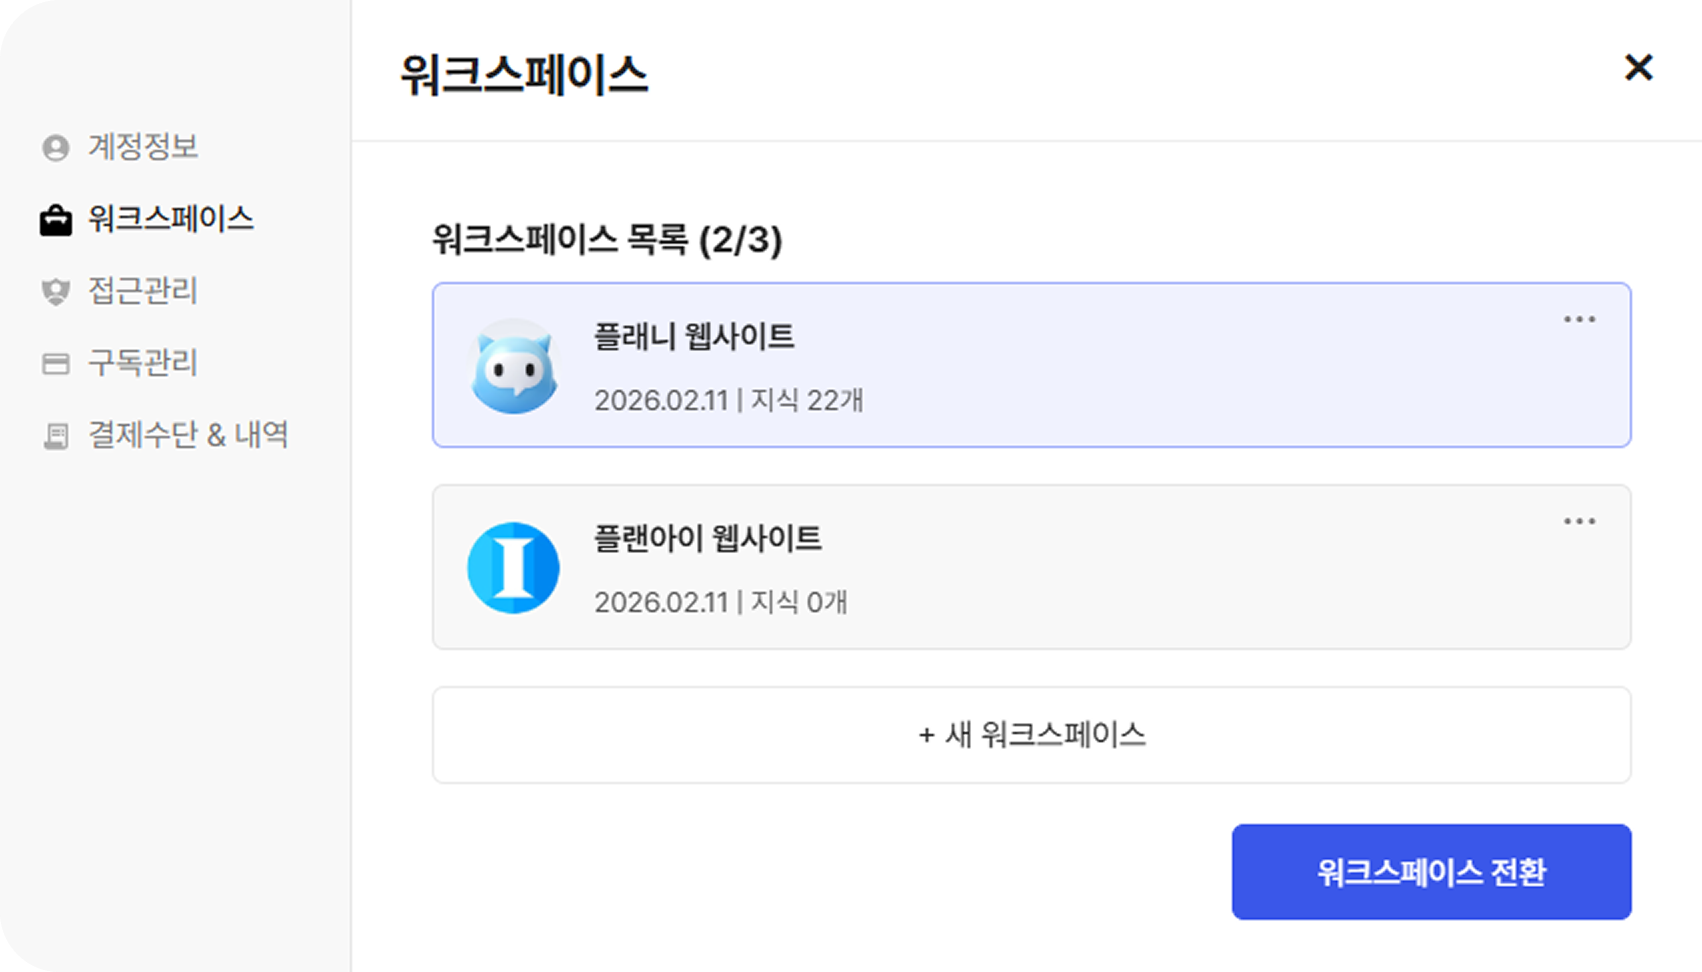Viewport: 1702px width, 972px height.
Task: Click the 접근관리 shield icon
Action: [x=56, y=292]
